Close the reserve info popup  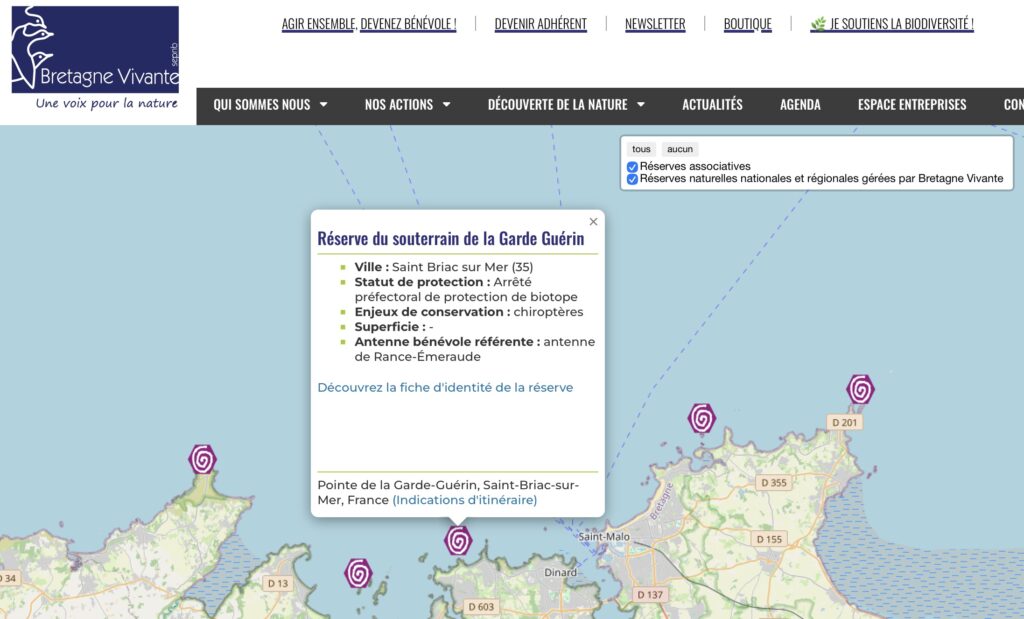click(x=593, y=222)
